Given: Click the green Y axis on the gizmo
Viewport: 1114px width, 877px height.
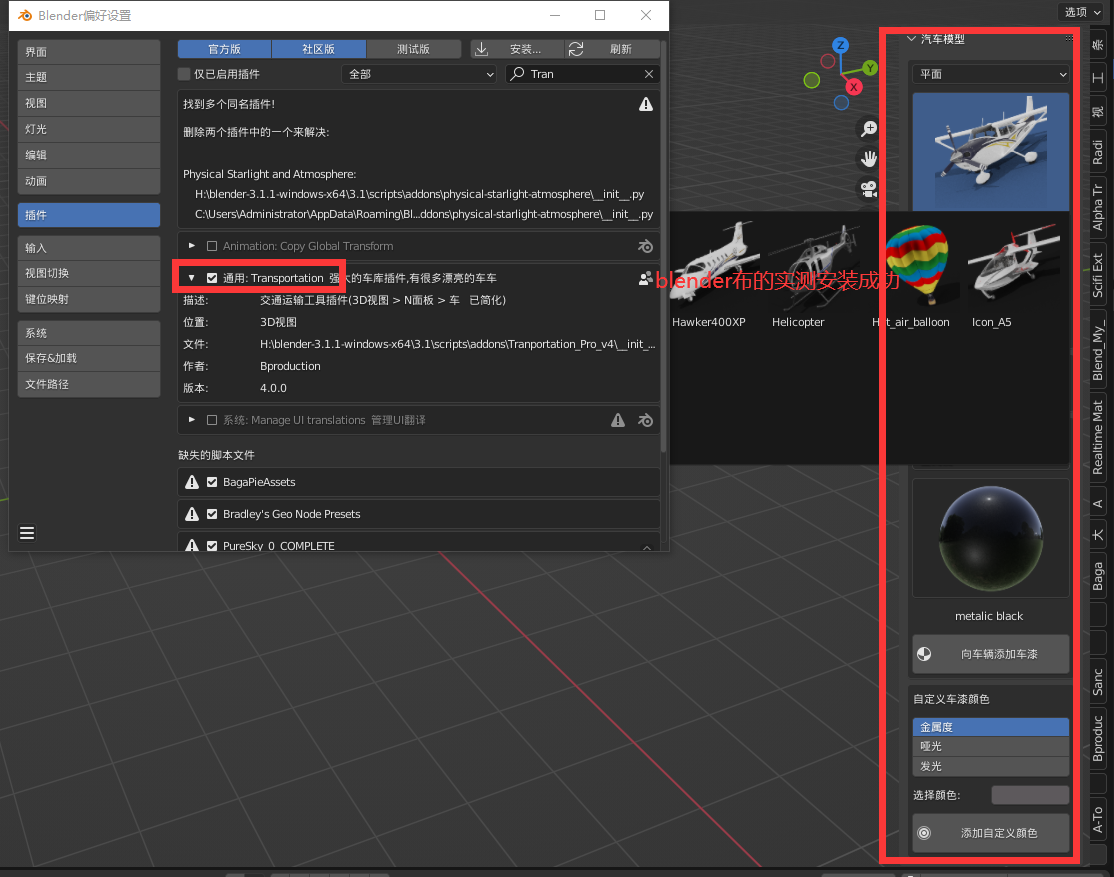Looking at the screenshot, I should pos(870,68).
